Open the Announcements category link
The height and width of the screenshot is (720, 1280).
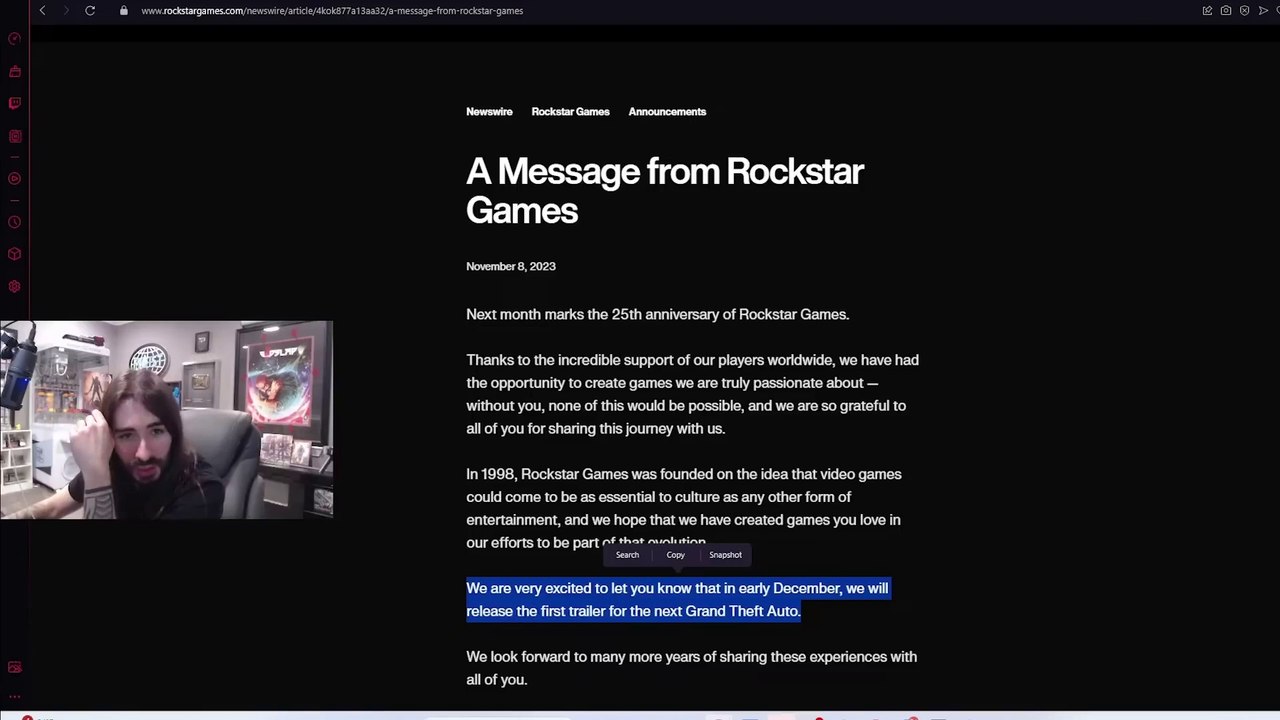pyautogui.click(x=667, y=112)
